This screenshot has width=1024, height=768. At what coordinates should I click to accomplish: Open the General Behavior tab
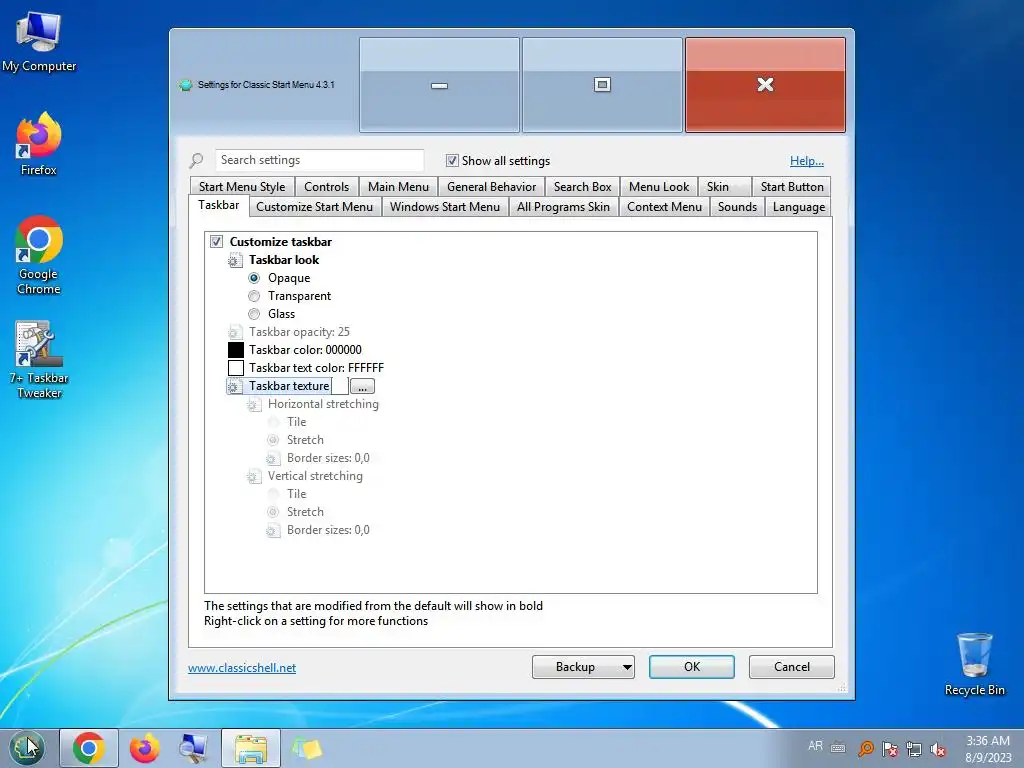[491, 187]
